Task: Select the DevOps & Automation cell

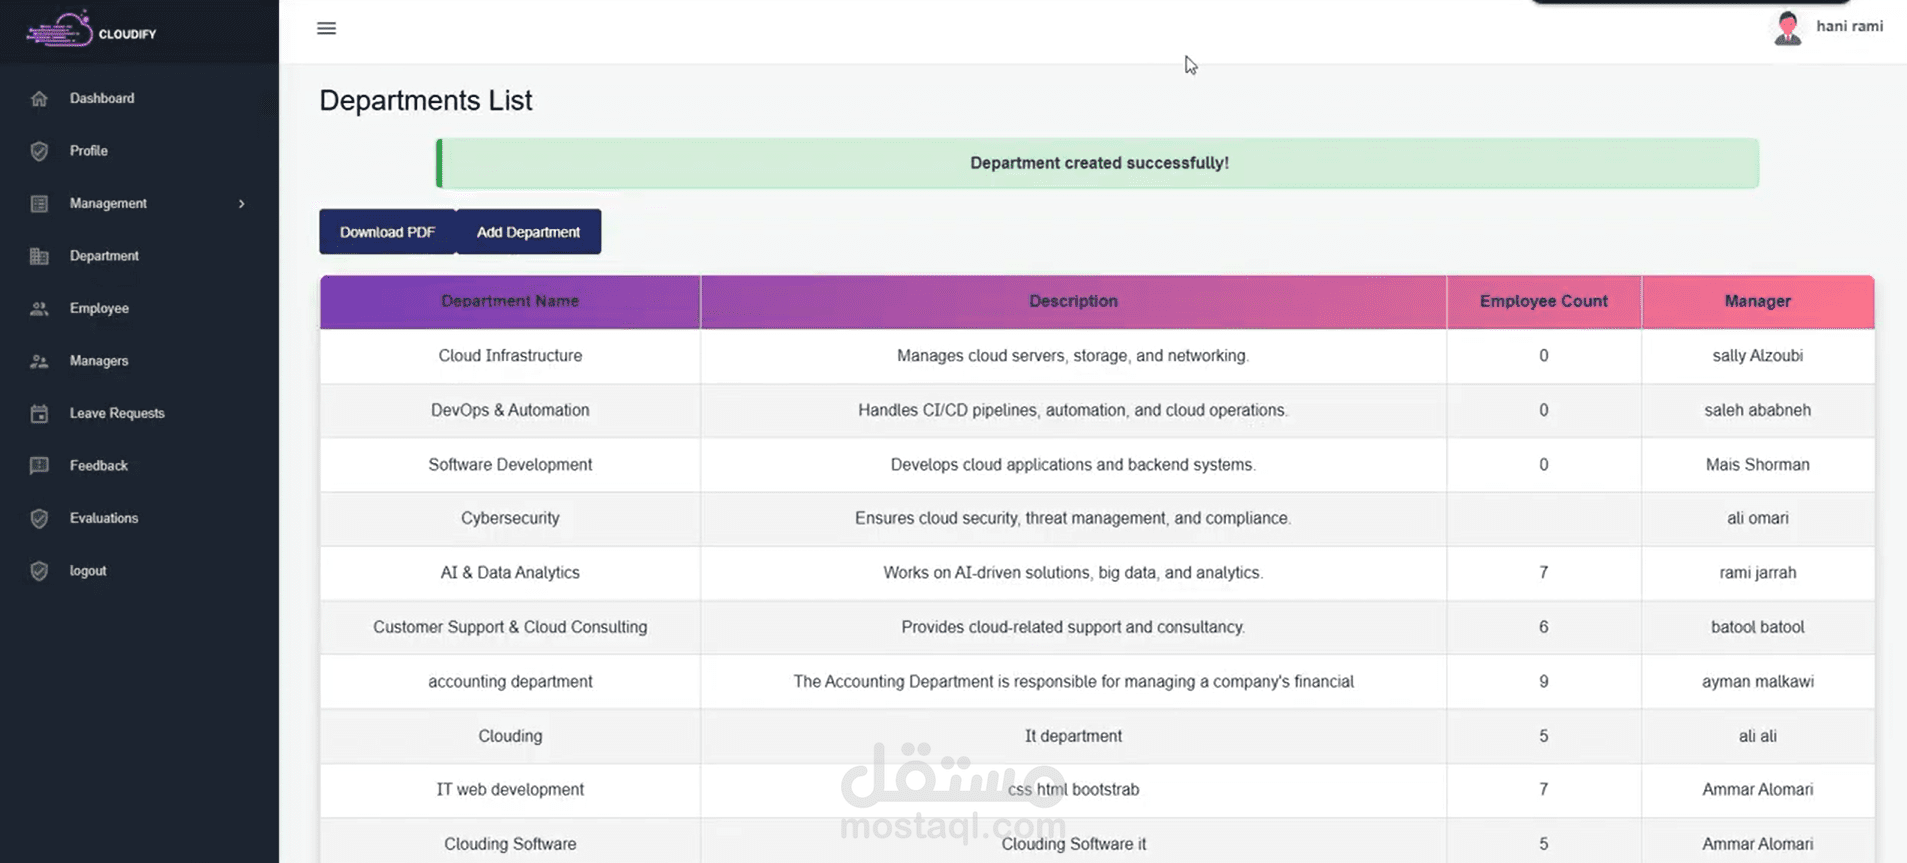Action: (x=510, y=410)
